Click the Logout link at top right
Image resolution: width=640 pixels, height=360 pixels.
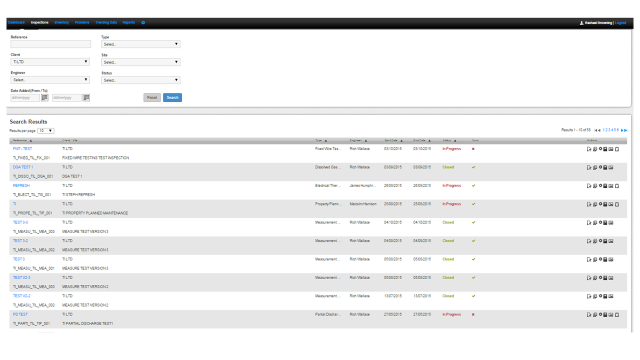point(620,23)
